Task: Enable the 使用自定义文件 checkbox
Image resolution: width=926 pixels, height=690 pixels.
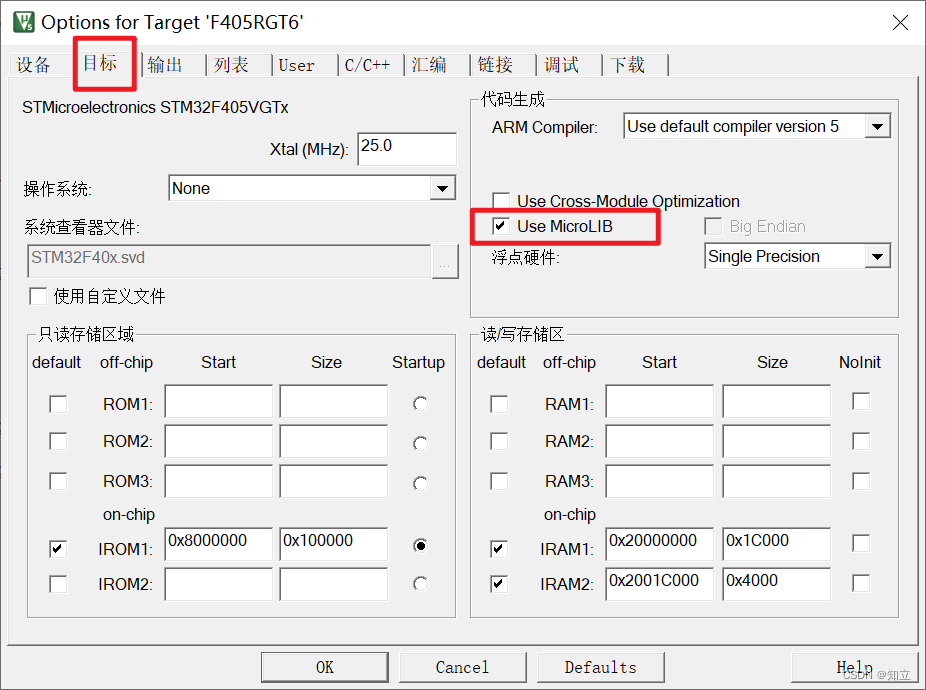Action: point(38,296)
